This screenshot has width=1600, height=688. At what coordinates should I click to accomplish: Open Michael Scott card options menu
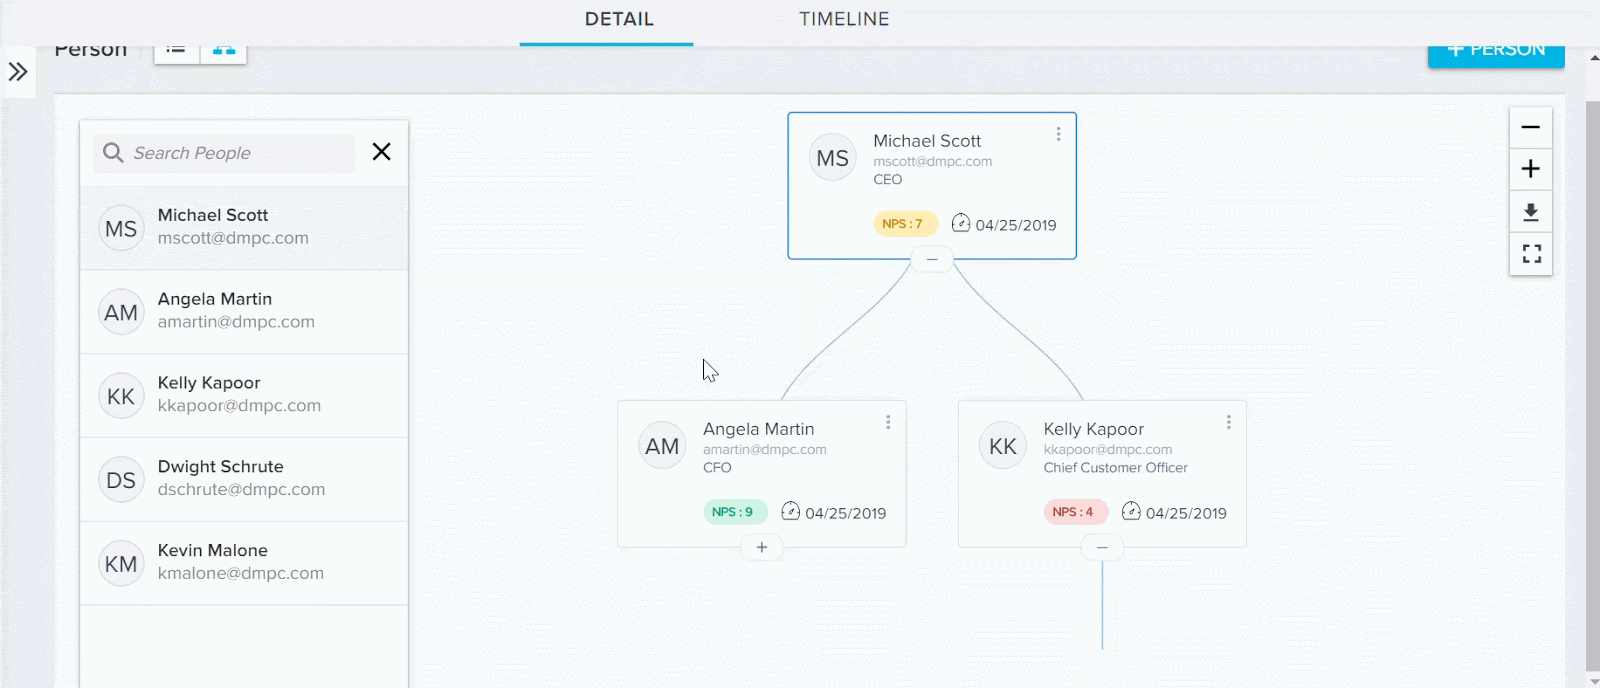tap(1058, 134)
